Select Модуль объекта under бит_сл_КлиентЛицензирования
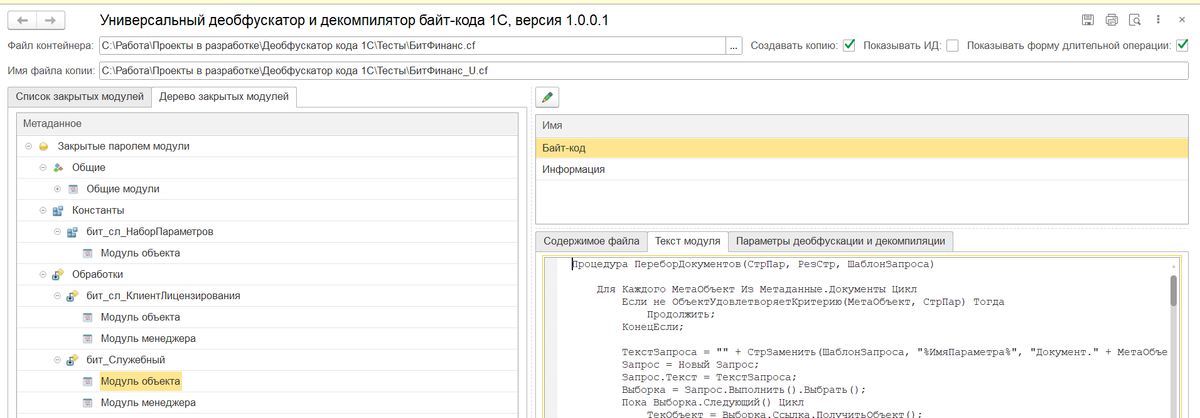 [x=140, y=317]
